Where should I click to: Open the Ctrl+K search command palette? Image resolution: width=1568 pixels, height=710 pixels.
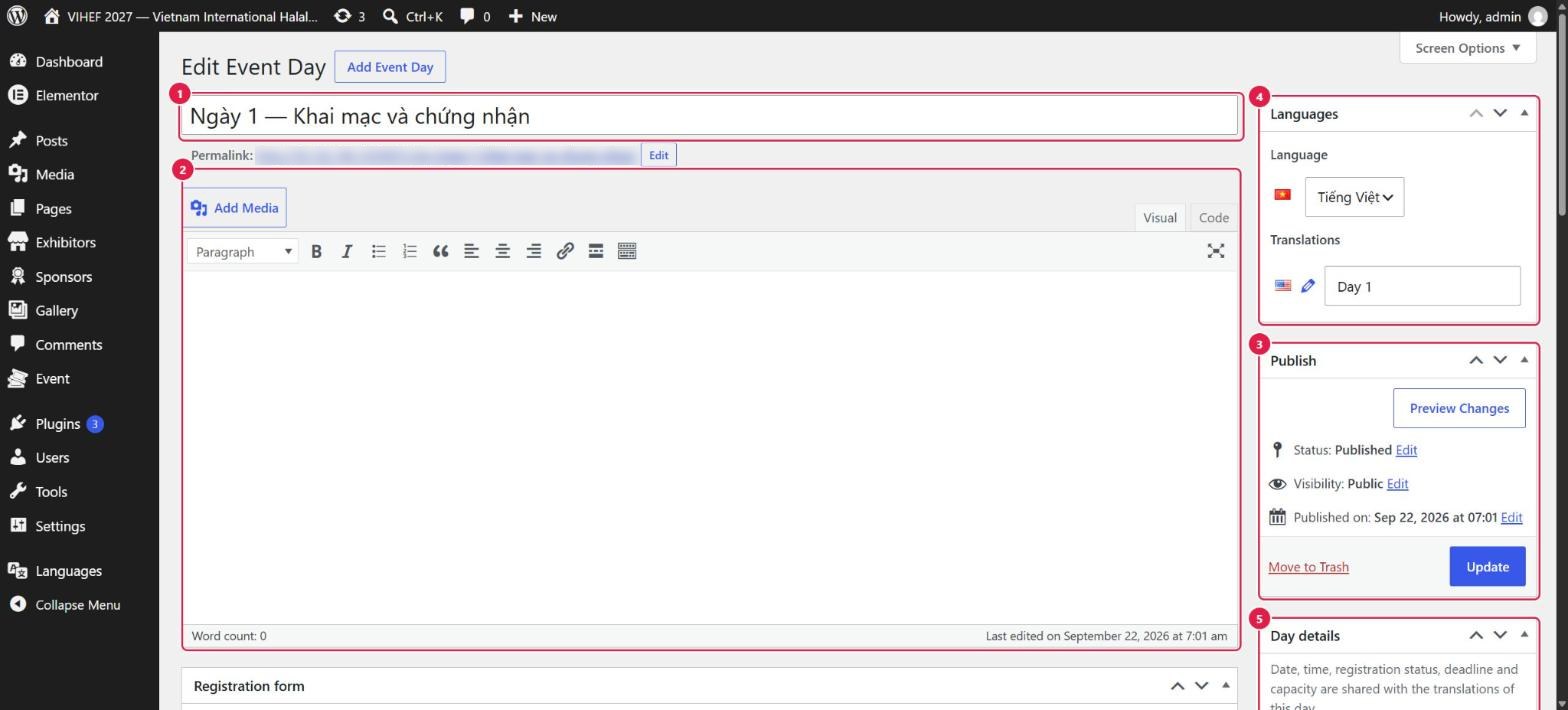[413, 16]
